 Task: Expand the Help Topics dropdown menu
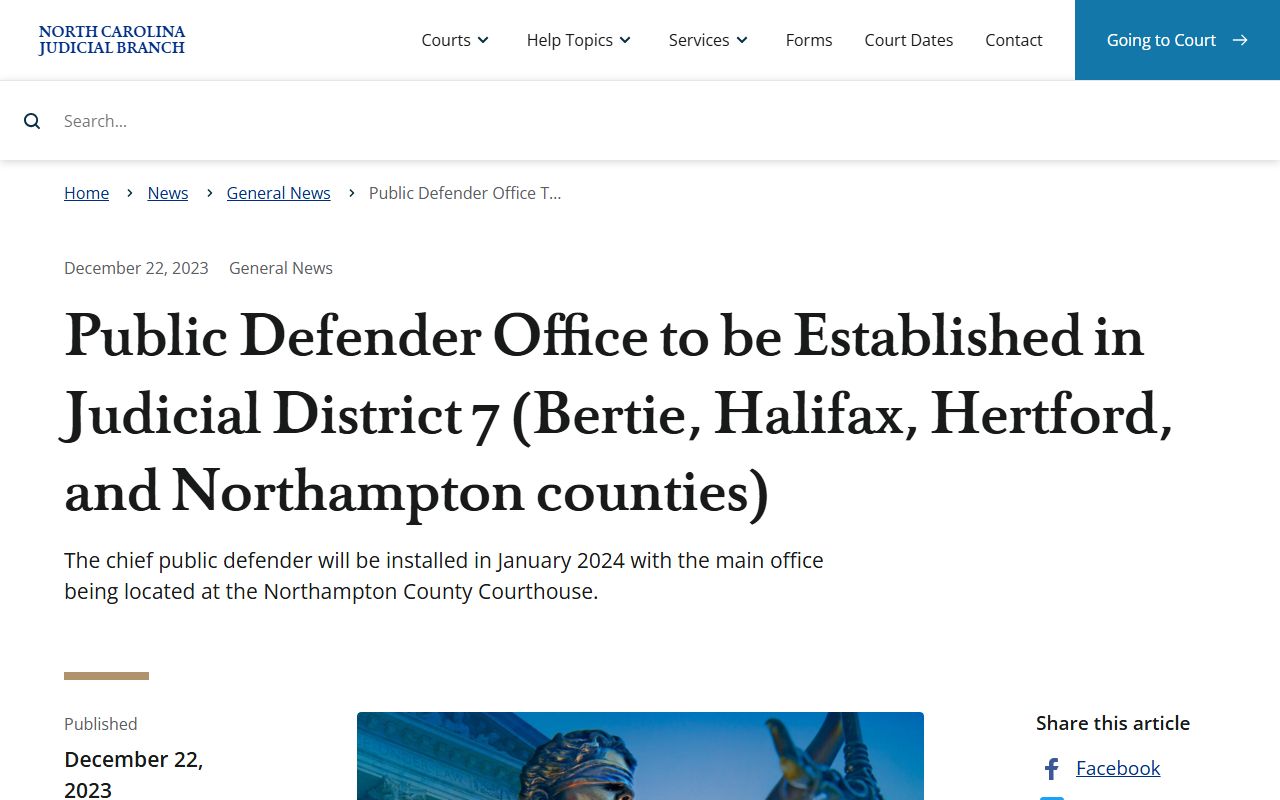coord(579,40)
